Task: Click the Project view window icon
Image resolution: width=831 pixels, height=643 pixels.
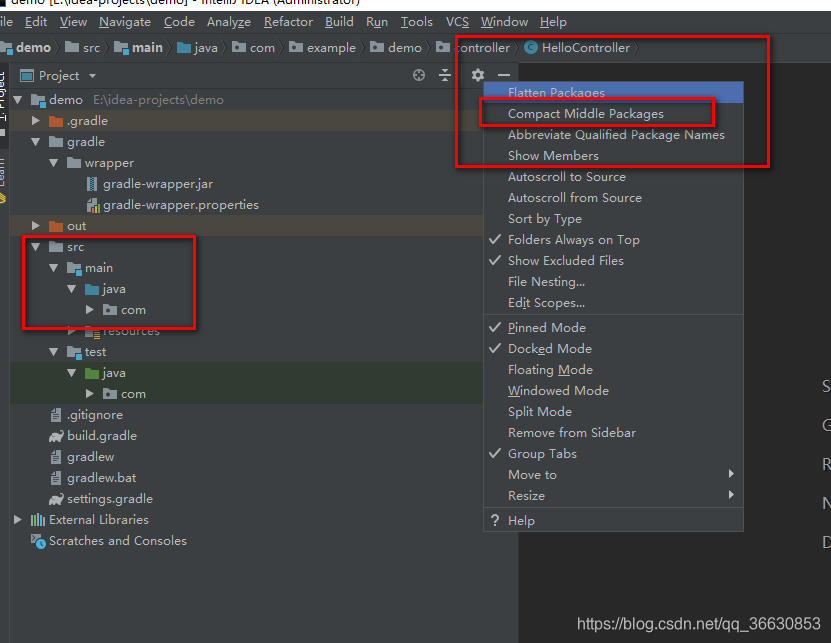Action: click(26, 76)
